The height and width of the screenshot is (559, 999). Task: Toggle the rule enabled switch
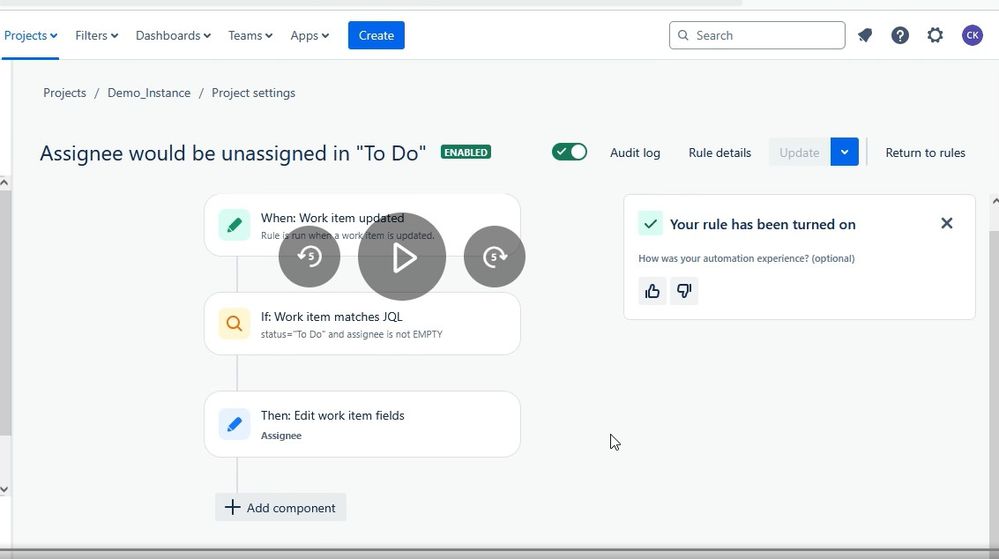coord(570,152)
